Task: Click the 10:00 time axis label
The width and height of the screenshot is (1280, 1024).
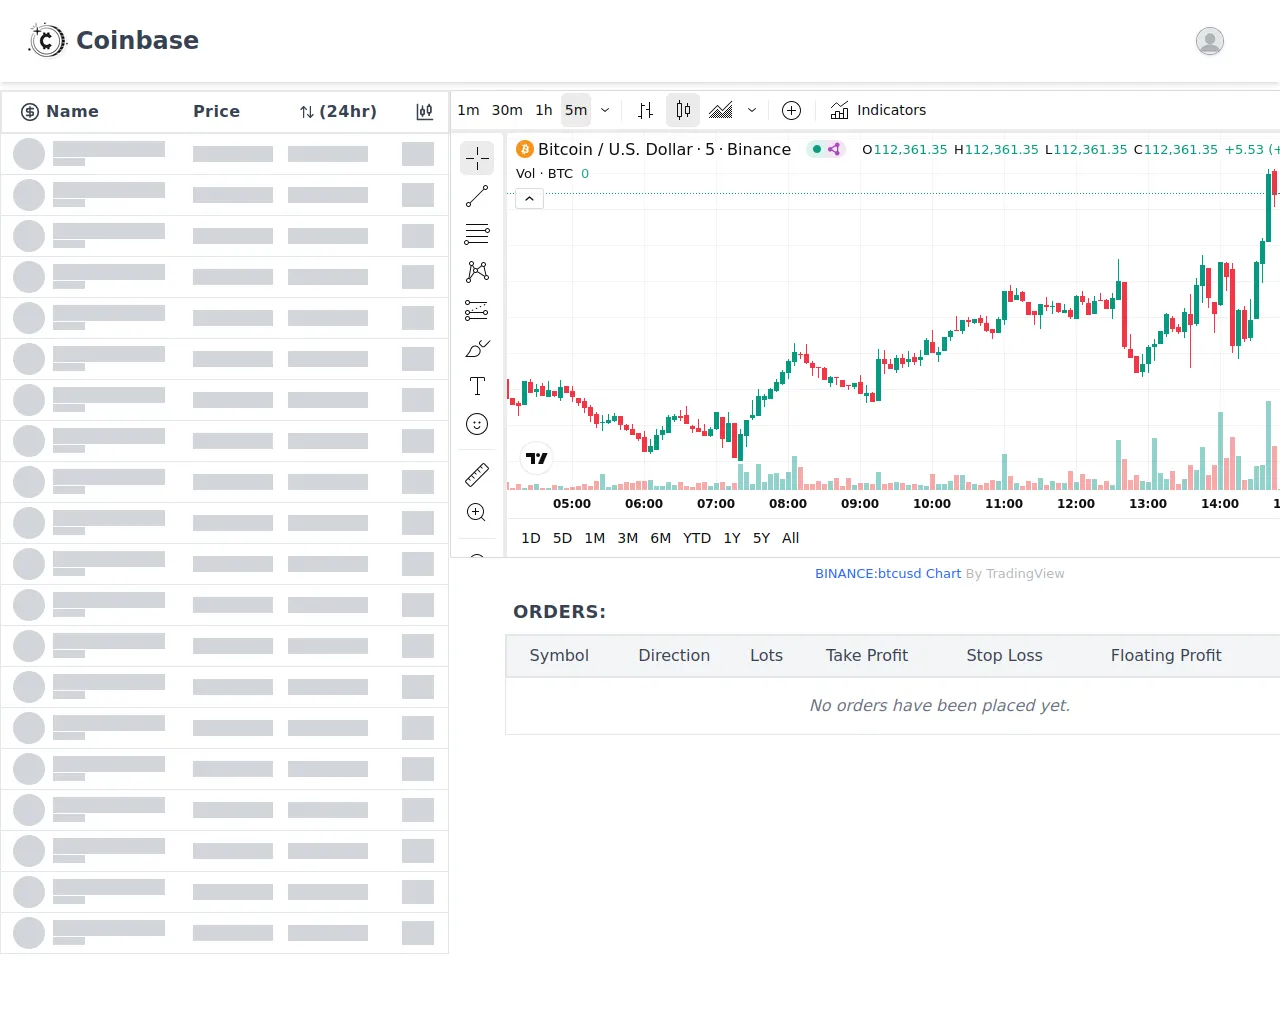Action: [932, 504]
